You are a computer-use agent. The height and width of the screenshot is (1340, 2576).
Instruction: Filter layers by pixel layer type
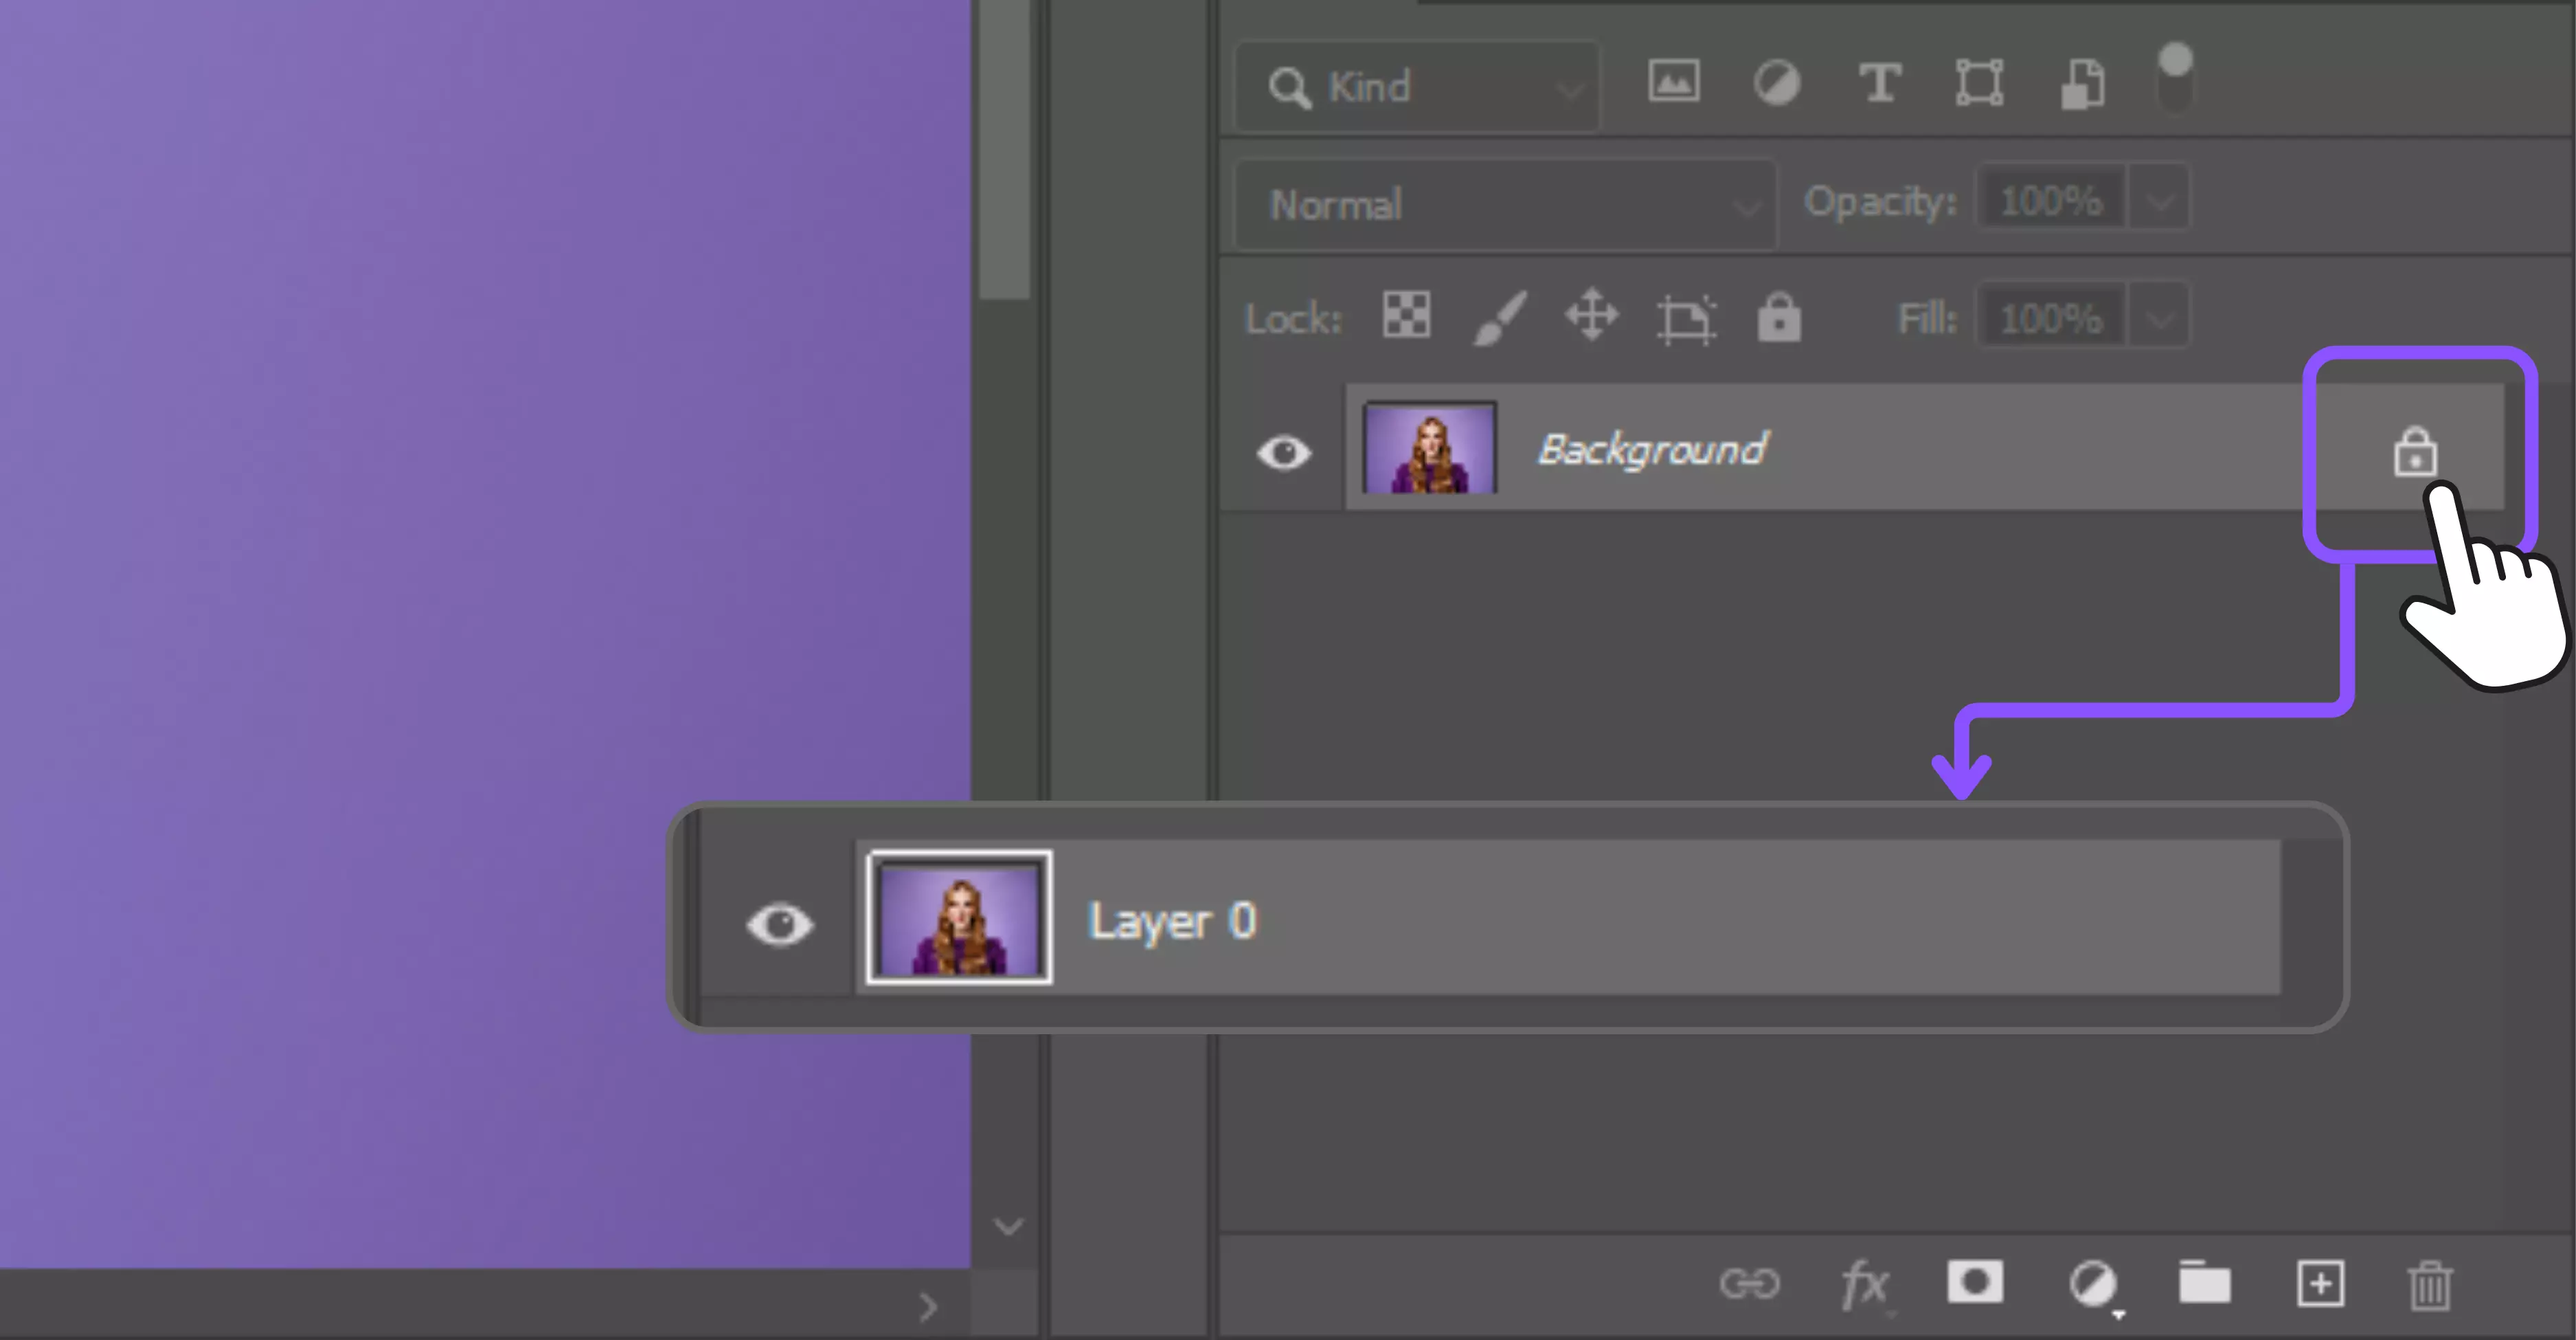(x=1673, y=82)
